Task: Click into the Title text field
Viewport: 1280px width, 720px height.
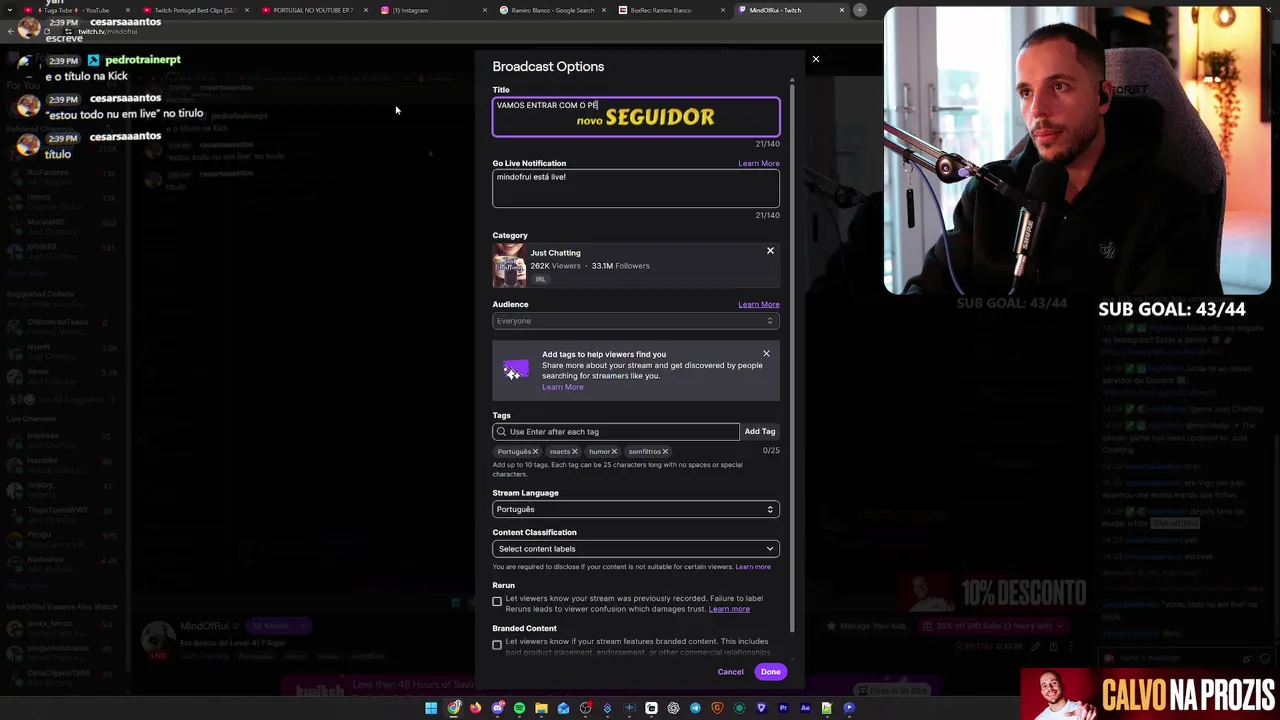Action: pyautogui.click(x=635, y=116)
